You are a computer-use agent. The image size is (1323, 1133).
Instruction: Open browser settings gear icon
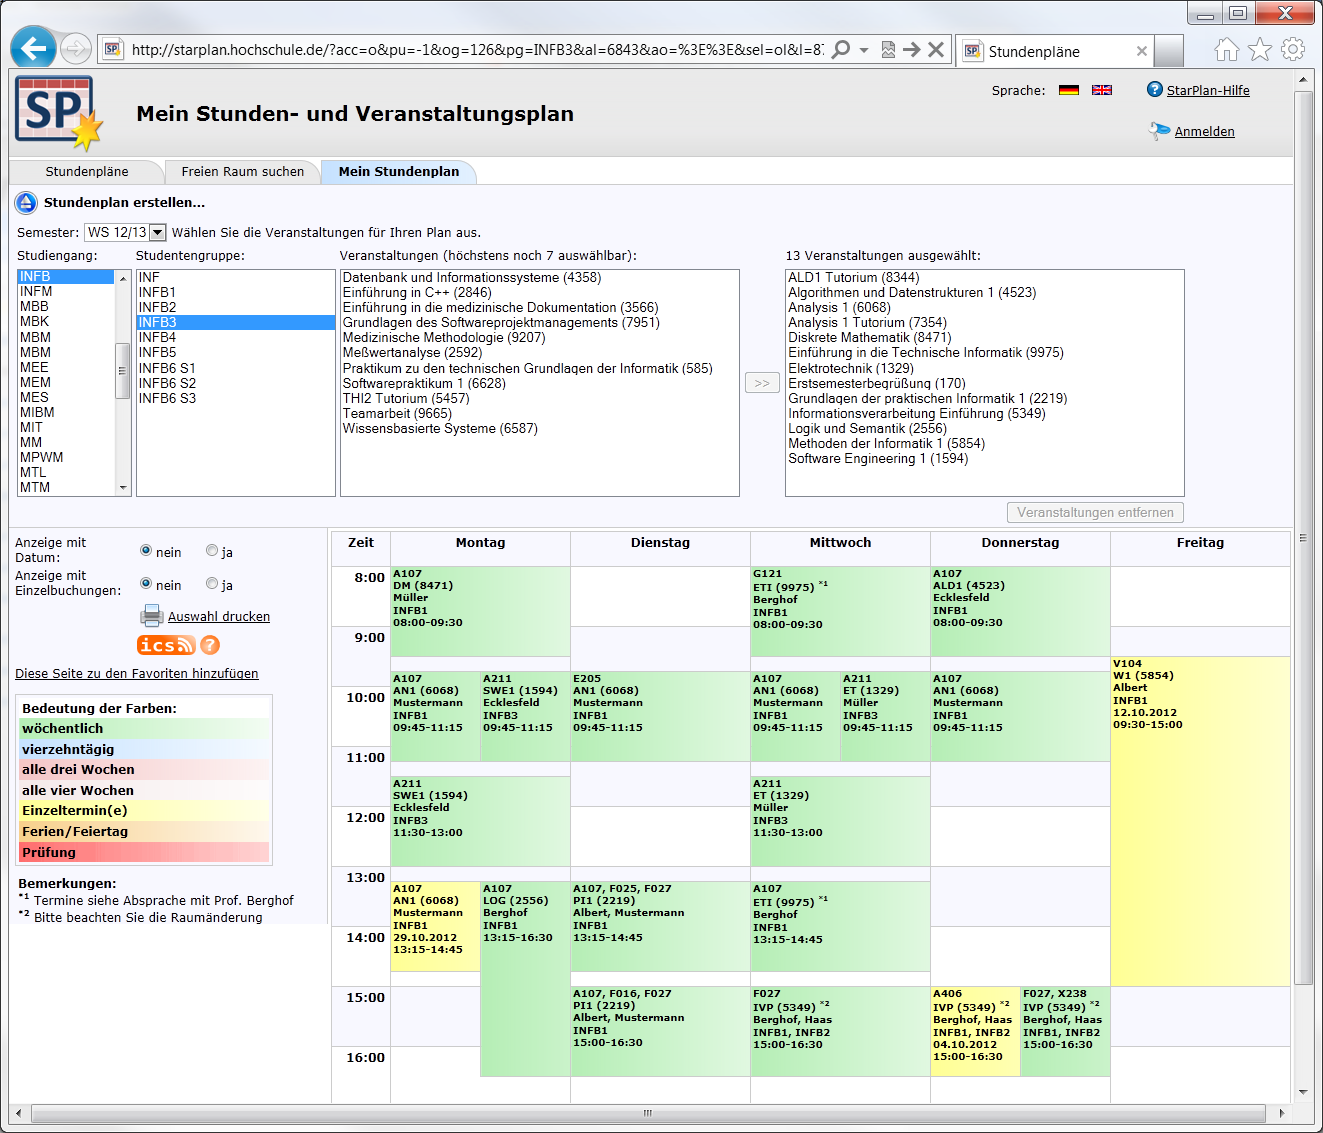(x=1293, y=49)
